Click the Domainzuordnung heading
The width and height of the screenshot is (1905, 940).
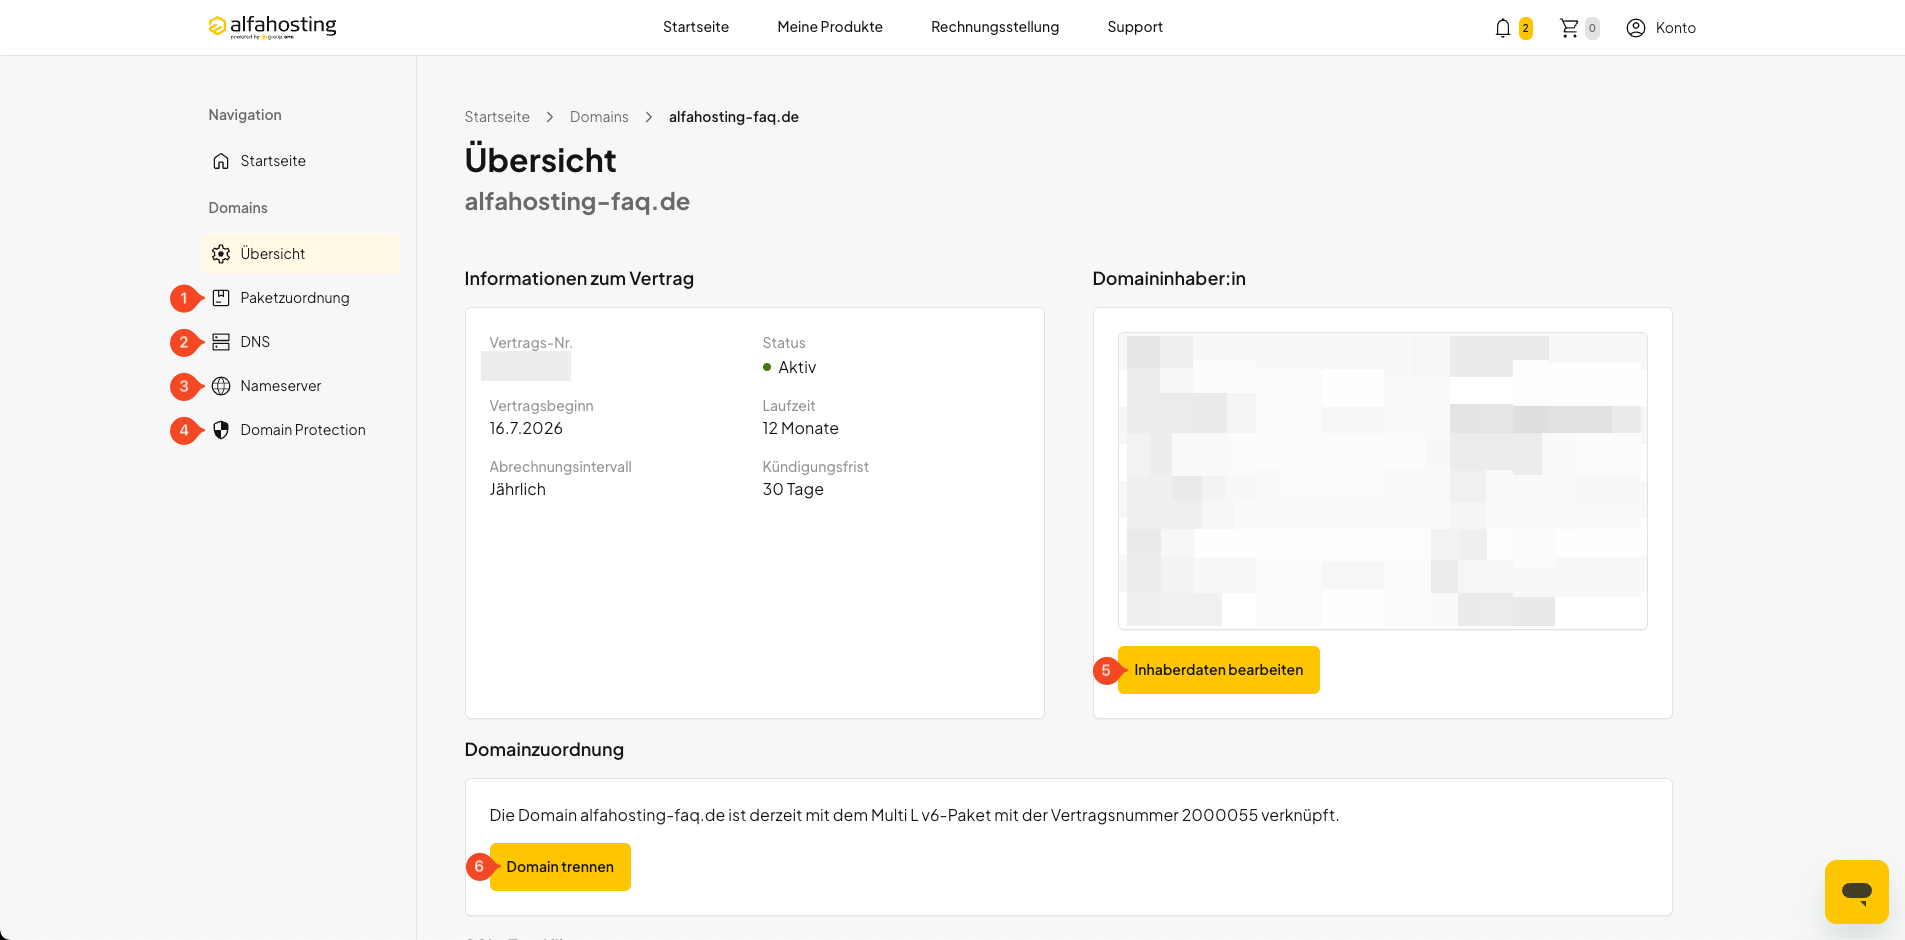[544, 750]
